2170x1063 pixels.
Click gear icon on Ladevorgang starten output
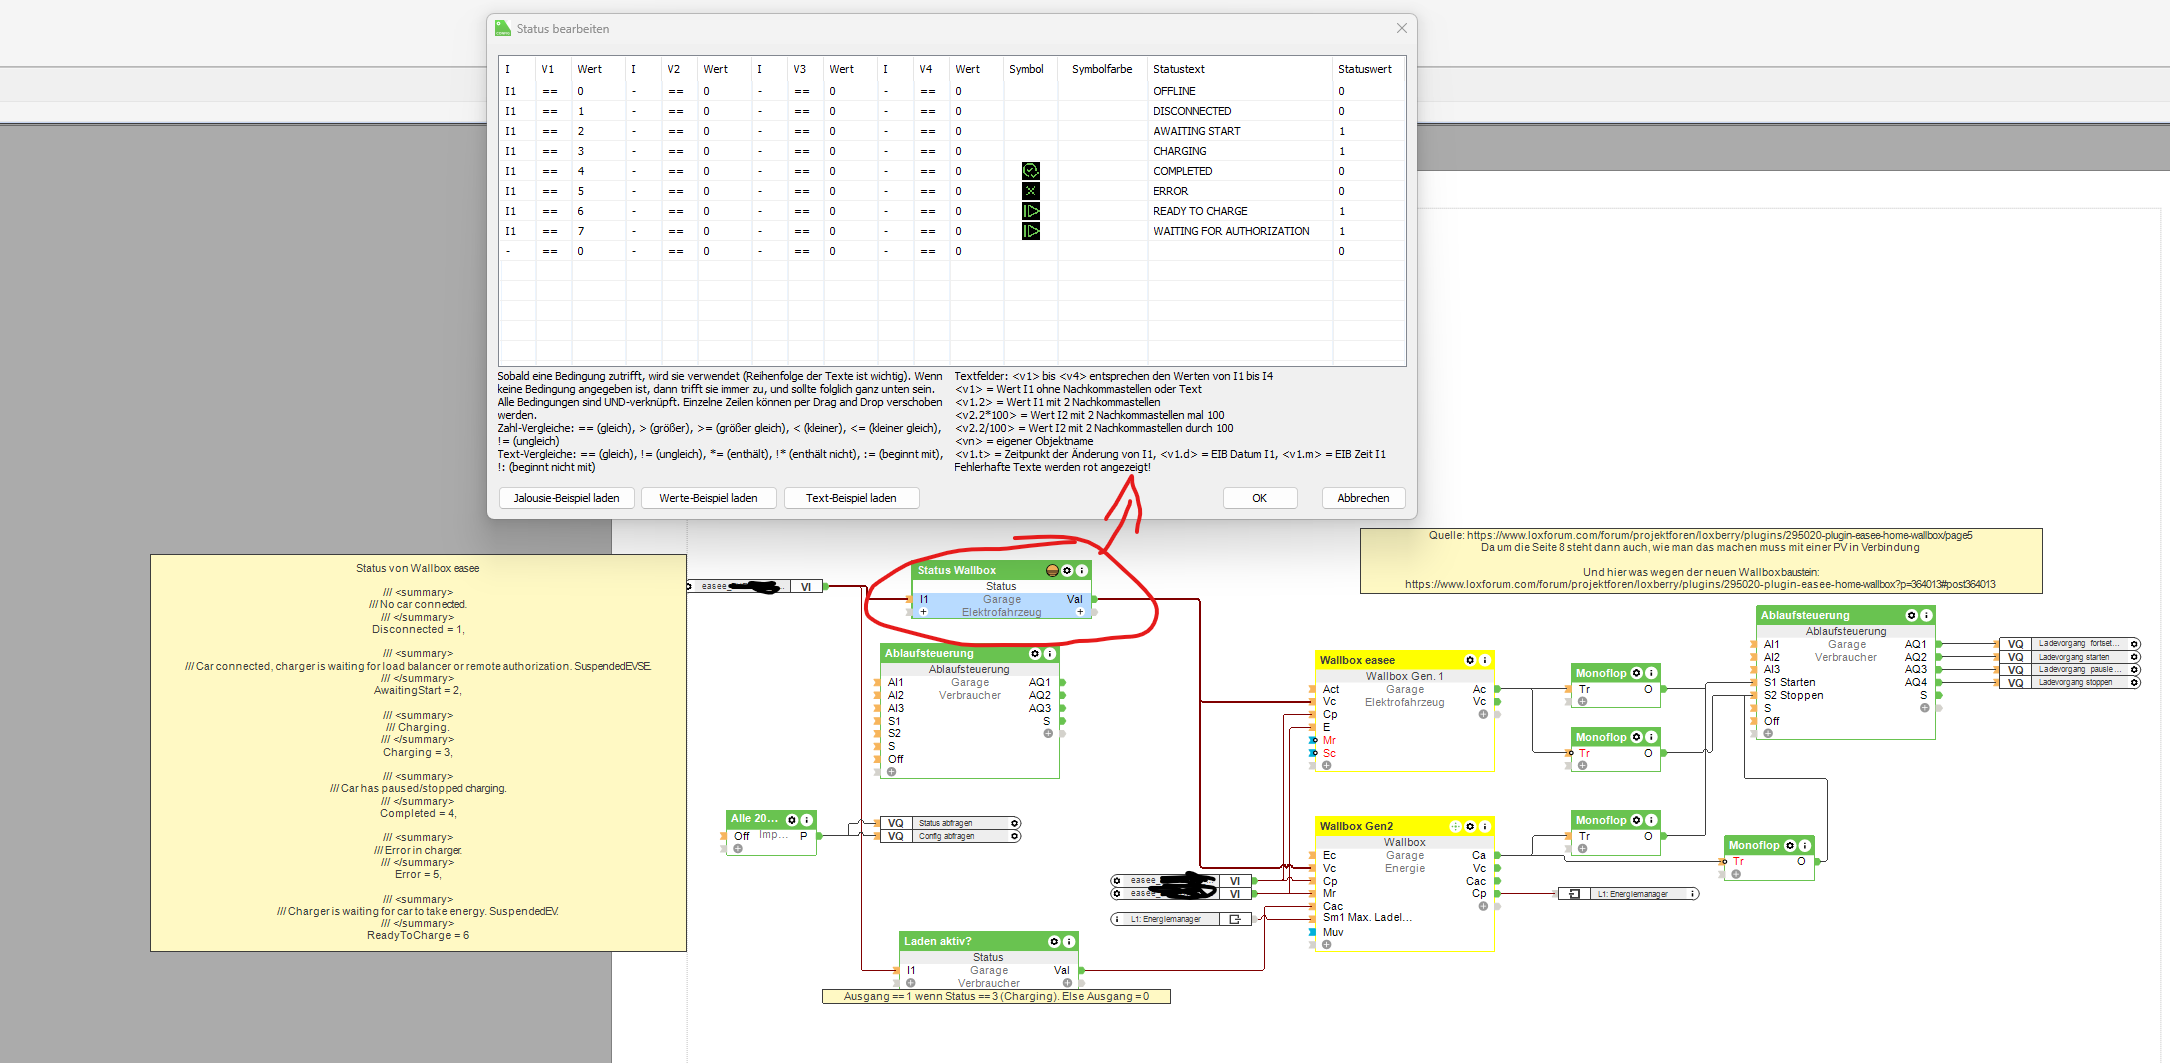[2134, 657]
